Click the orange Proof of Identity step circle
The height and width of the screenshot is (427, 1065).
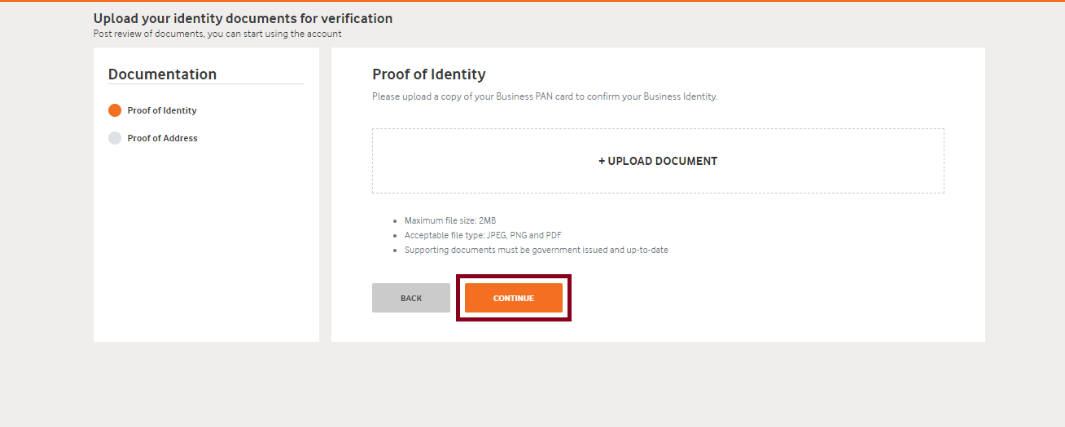(115, 111)
